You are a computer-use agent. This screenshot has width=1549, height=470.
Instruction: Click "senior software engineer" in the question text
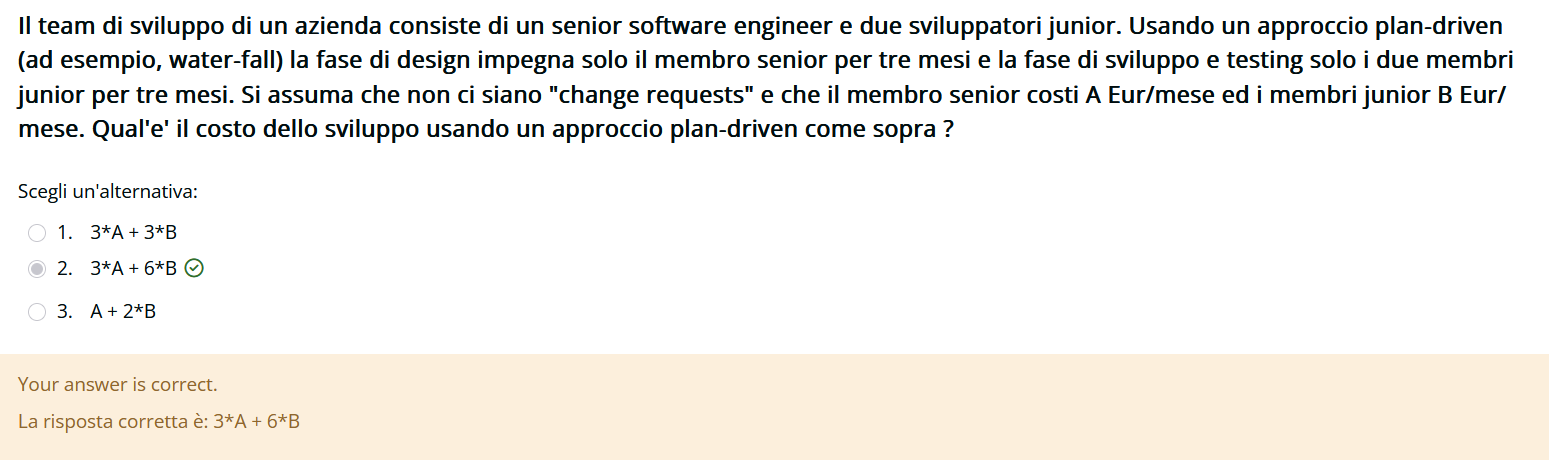click(688, 26)
